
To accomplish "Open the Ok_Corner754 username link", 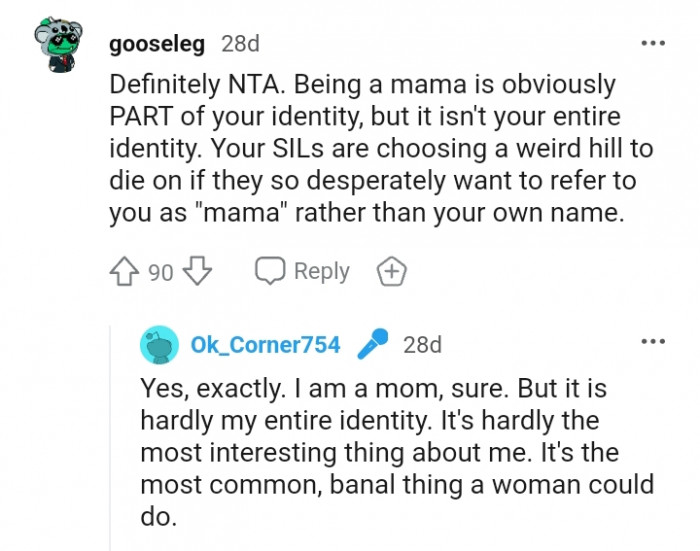I will pos(265,345).
